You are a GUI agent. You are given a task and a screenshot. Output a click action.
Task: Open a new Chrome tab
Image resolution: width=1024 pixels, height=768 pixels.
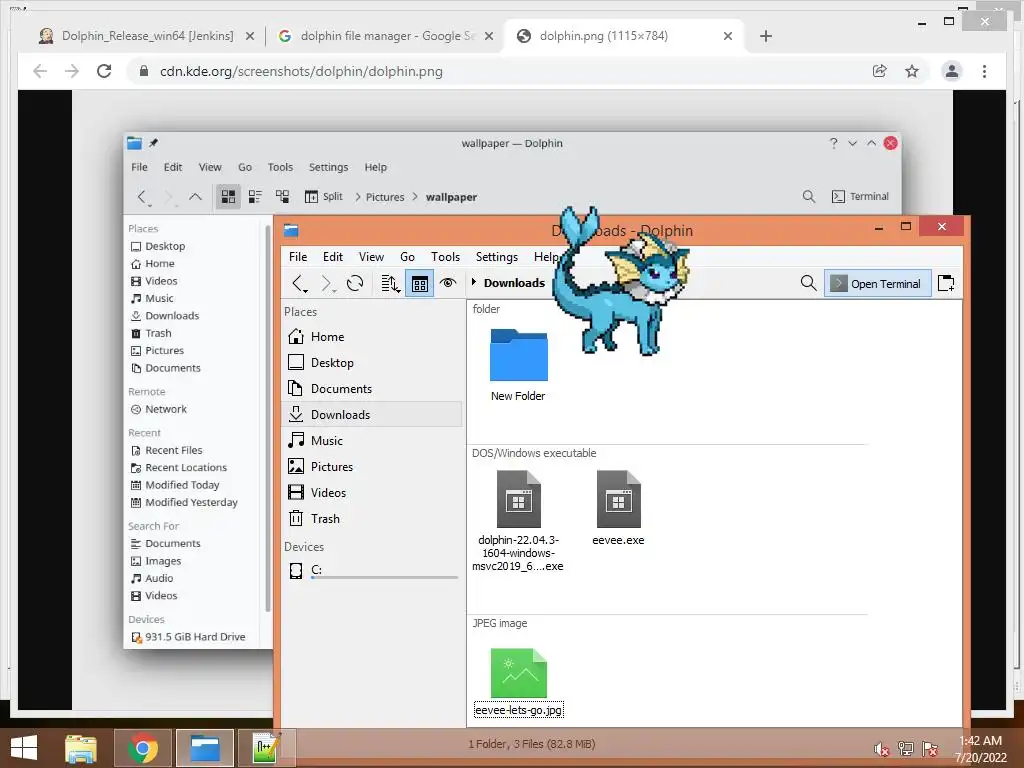766,36
